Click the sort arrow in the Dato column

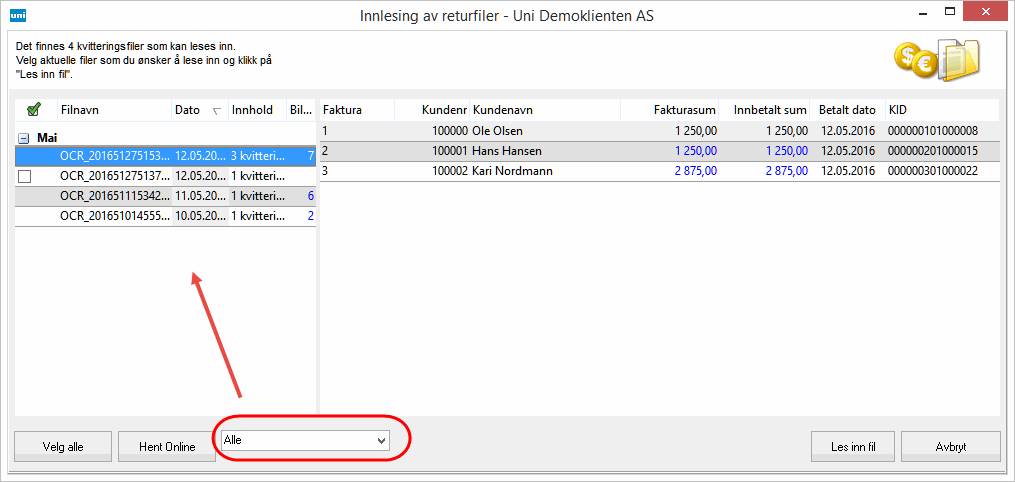[x=217, y=111]
